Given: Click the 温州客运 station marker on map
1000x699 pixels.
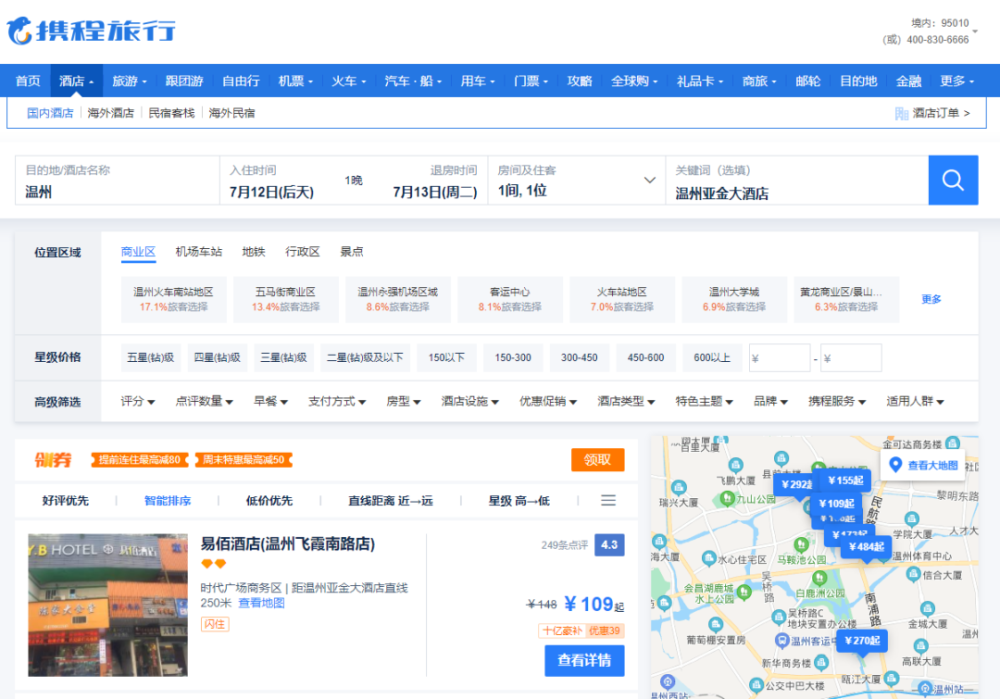Looking at the screenshot, I should pos(782,640).
